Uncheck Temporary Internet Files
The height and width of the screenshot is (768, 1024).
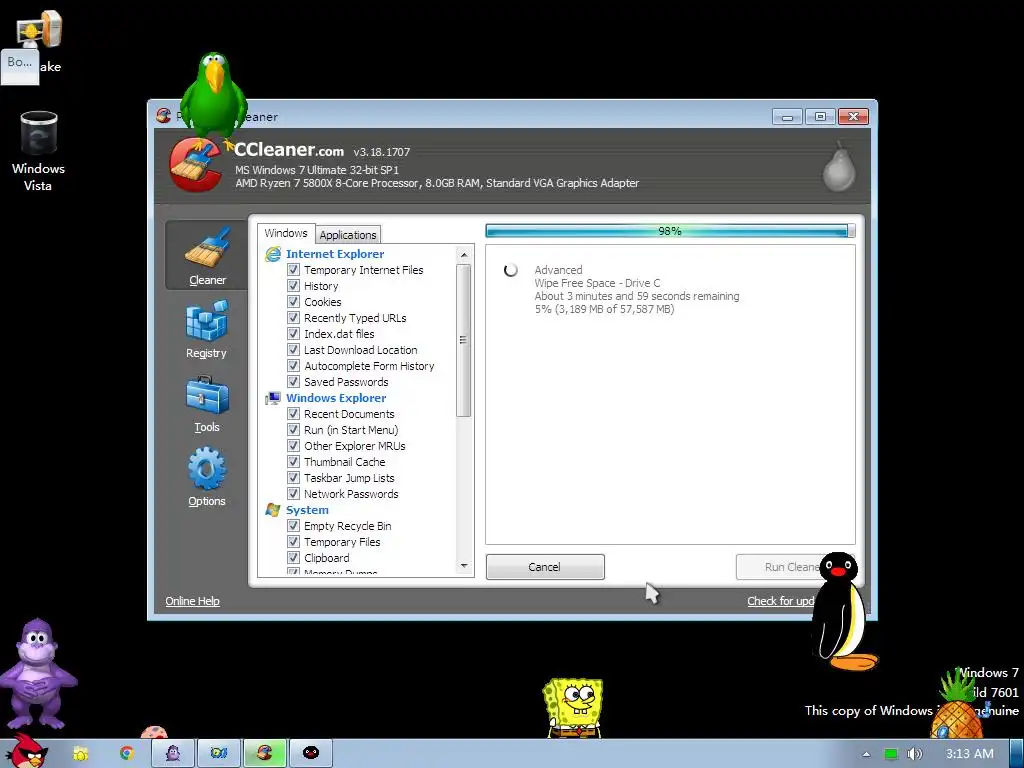293,270
